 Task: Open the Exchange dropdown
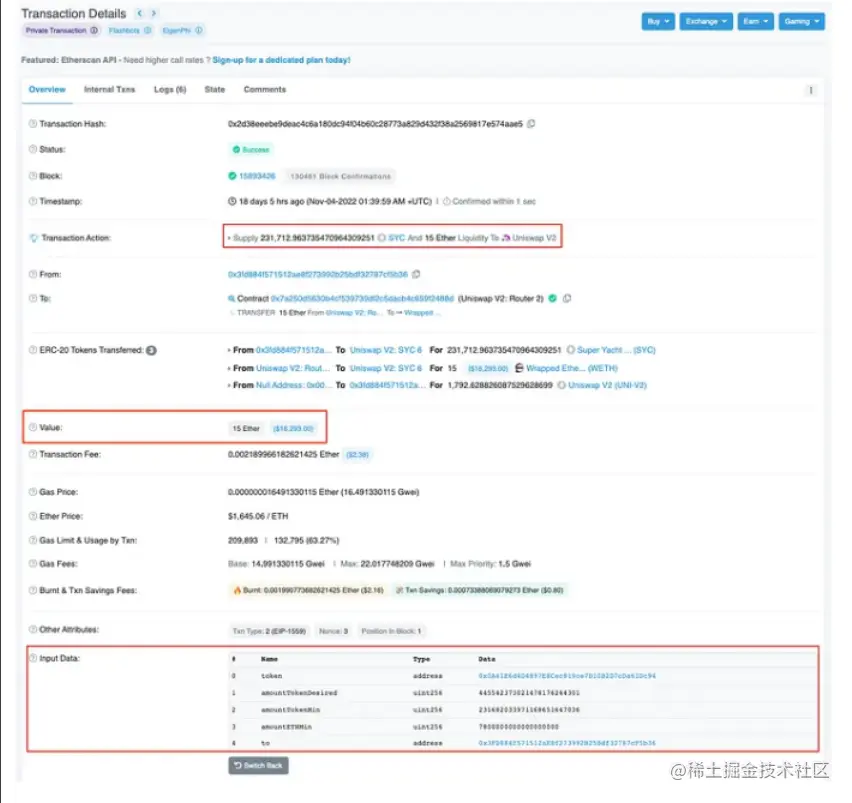pyautogui.click(x=706, y=22)
